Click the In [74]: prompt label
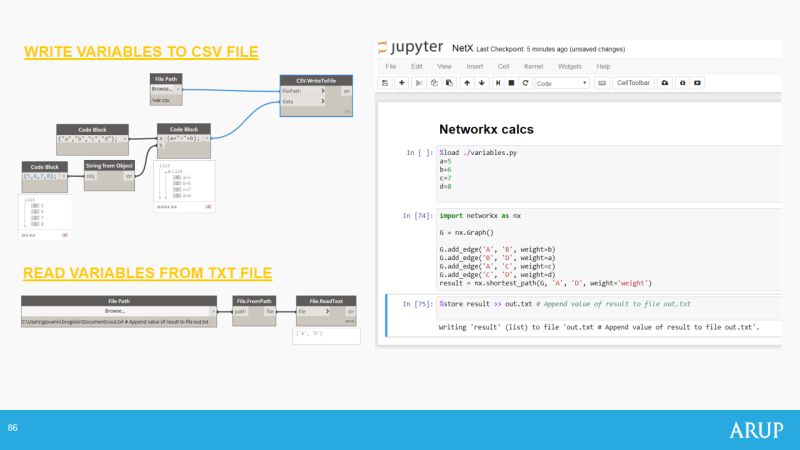Viewport: 800px width, 450px height. pos(417,216)
